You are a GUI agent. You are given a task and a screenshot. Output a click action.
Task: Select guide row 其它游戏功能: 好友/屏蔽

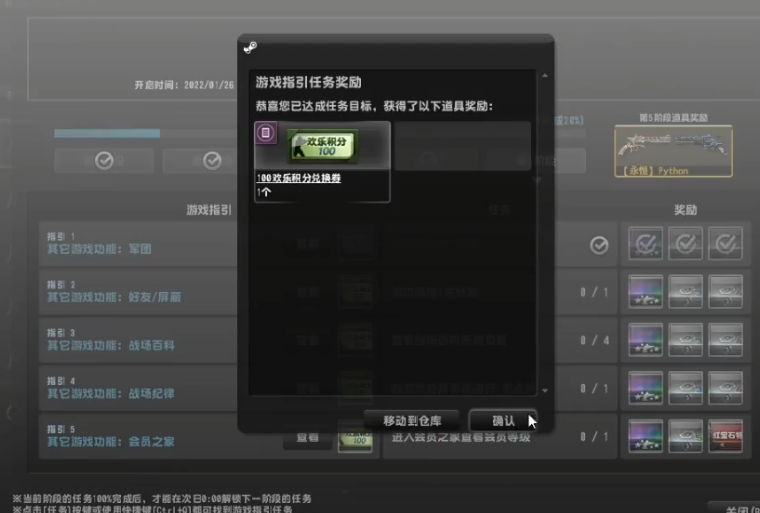pyautogui.click(x=139, y=292)
